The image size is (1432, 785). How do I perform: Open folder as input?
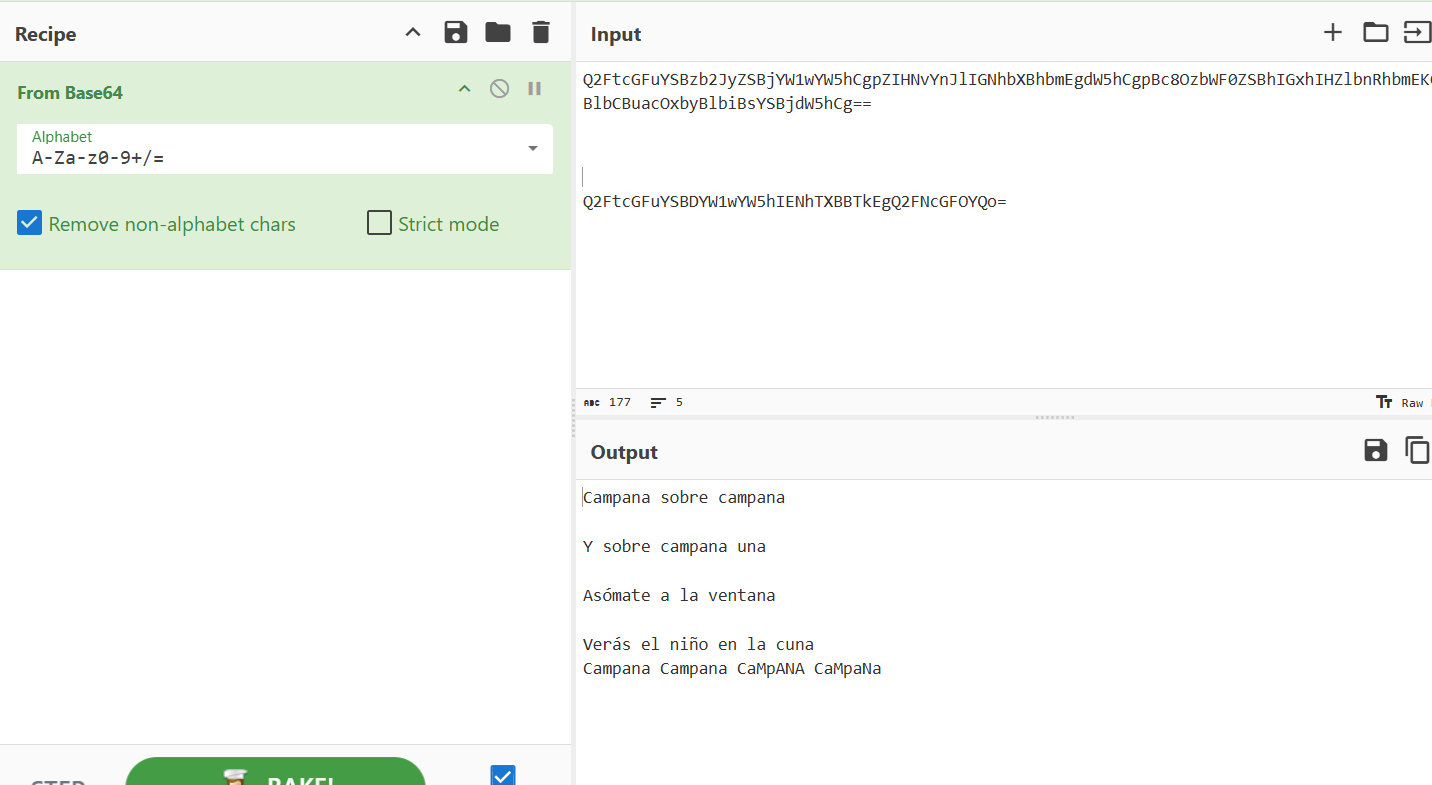[1376, 33]
